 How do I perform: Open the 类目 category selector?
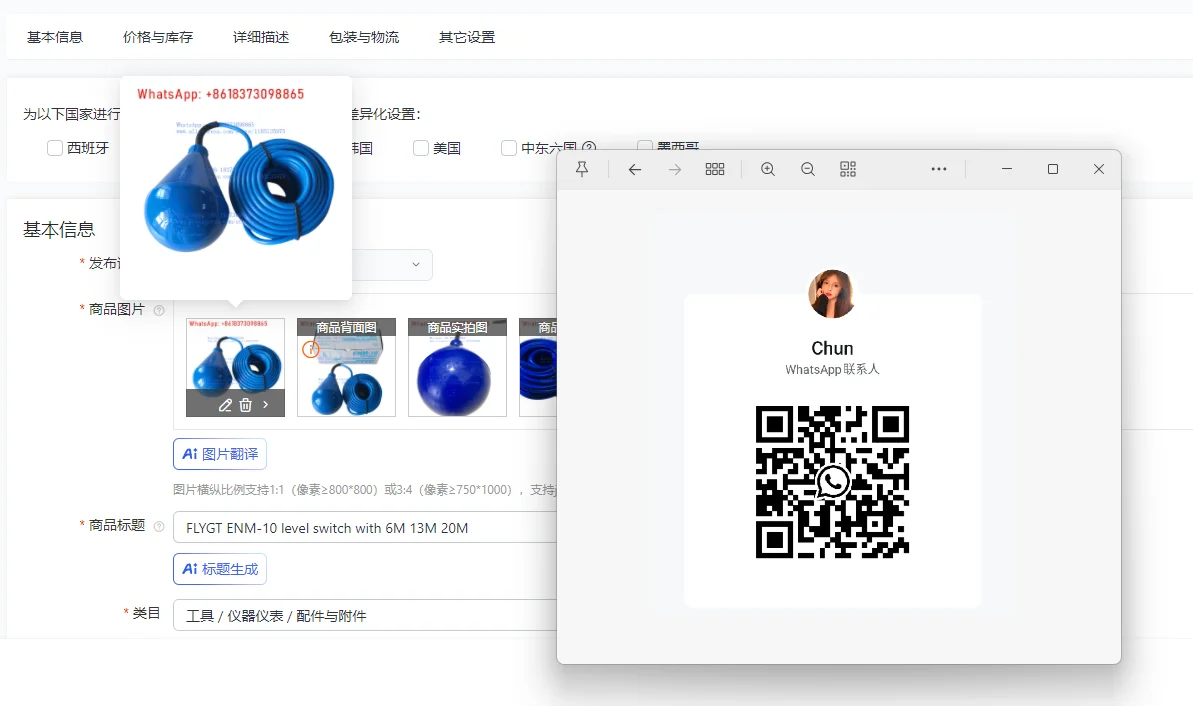365,615
